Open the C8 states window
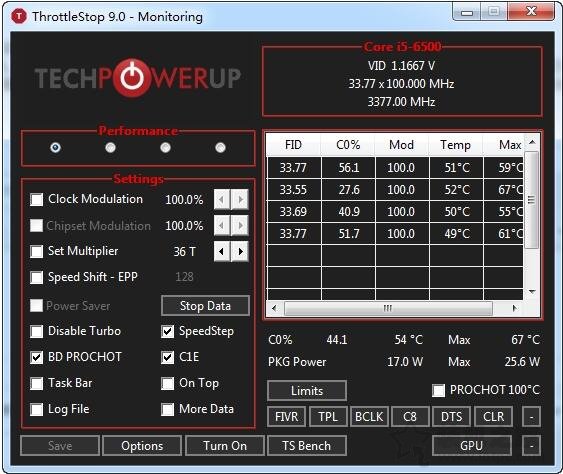 pos(410,417)
